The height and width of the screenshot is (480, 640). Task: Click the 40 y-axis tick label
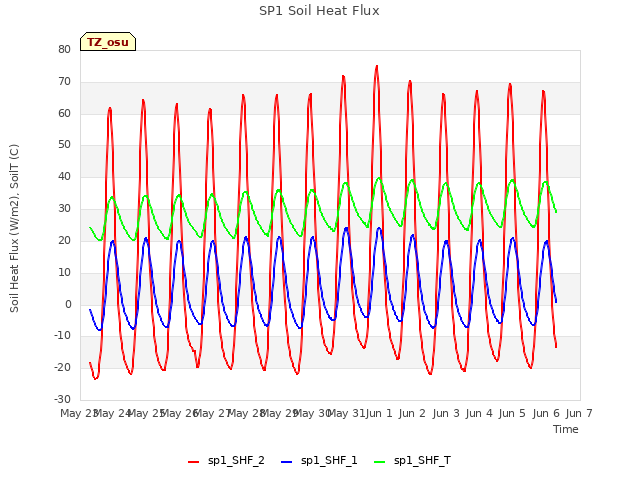pos(64,176)
